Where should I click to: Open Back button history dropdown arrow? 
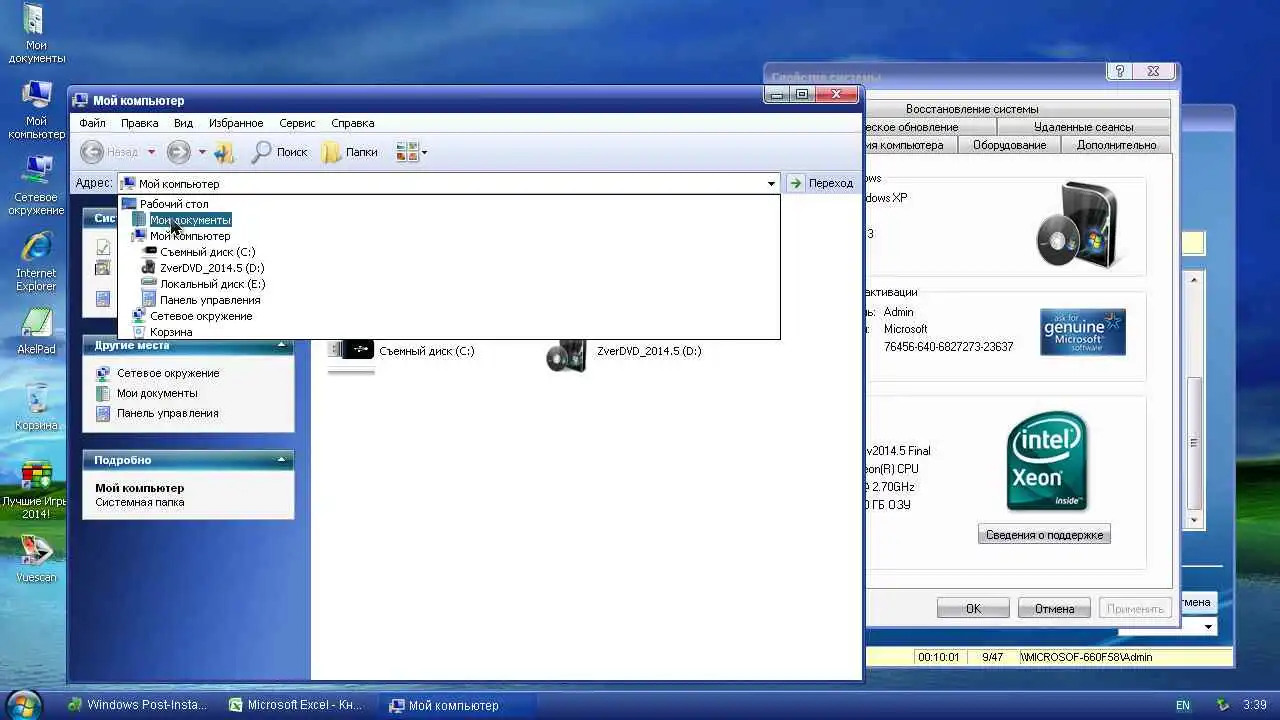(x=151, y=152)
